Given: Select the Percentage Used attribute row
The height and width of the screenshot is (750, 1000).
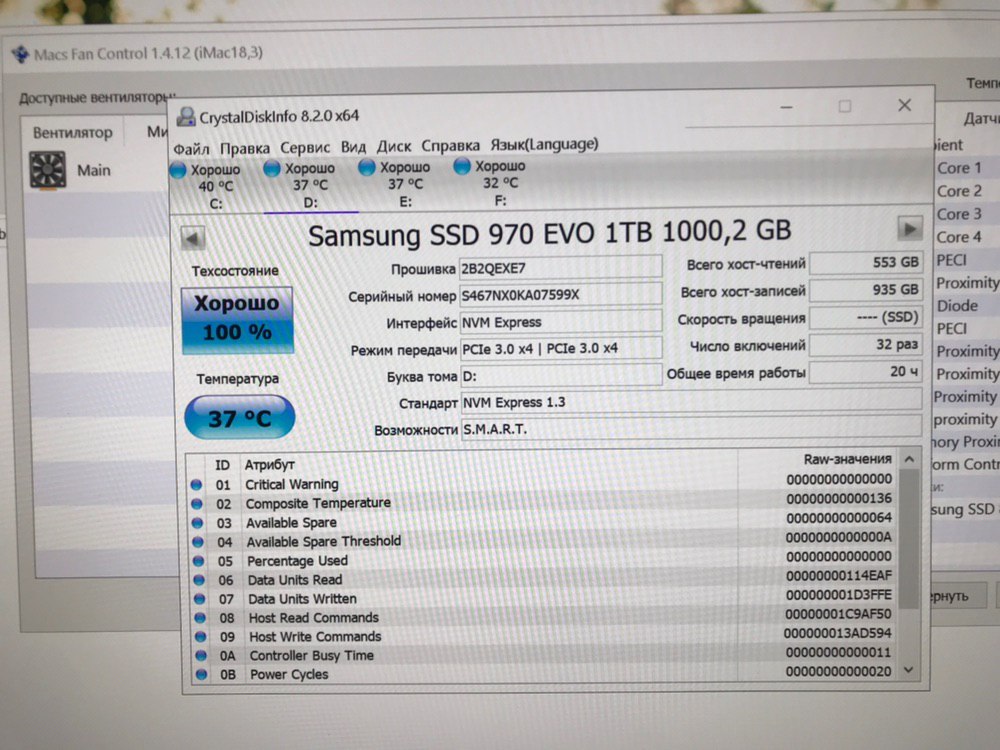Looking at the screenshot, I should (x=542, y=559).
